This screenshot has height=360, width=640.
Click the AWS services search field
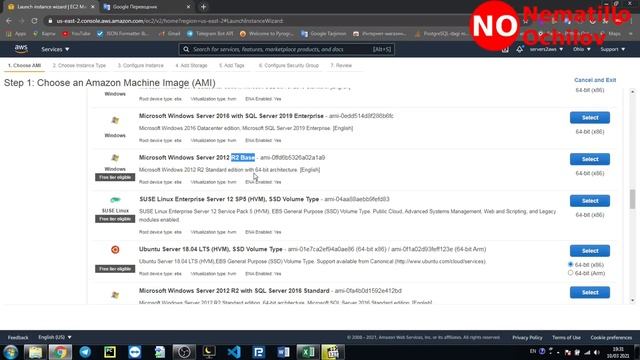[287, 49]
